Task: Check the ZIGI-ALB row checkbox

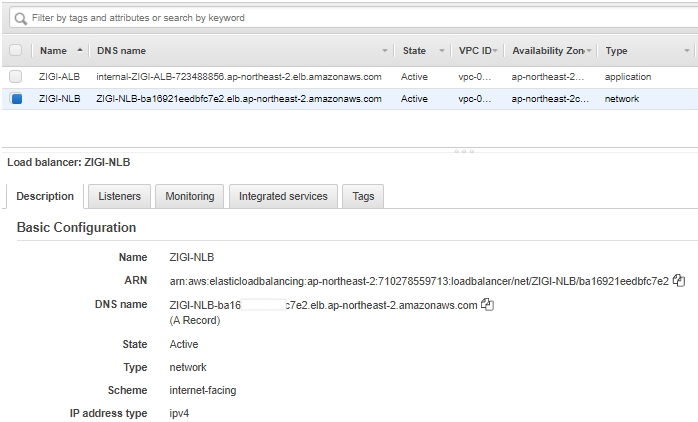Action: (16, 77)
